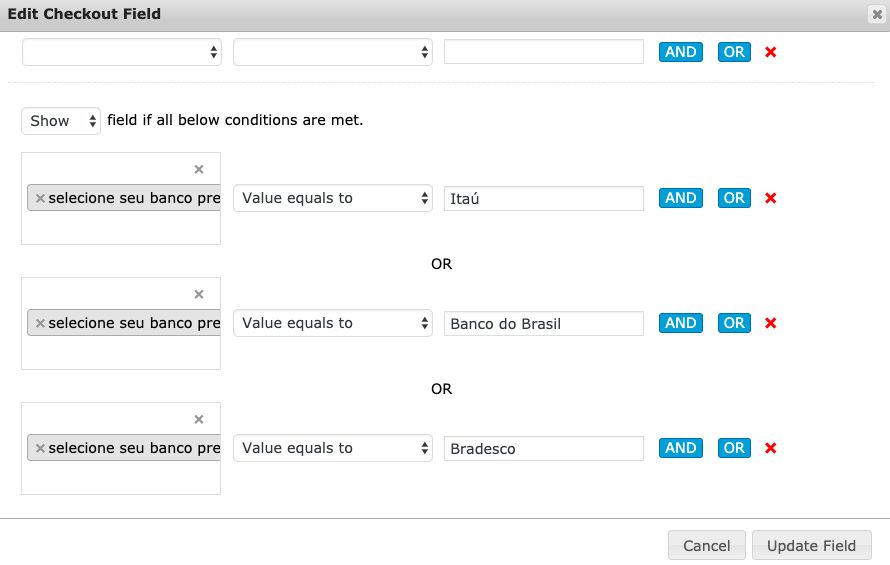890x565 pixels.
Task: Add OR condition after Banco do Brasil
Action: pyautogui.click(x=734, y=323)
